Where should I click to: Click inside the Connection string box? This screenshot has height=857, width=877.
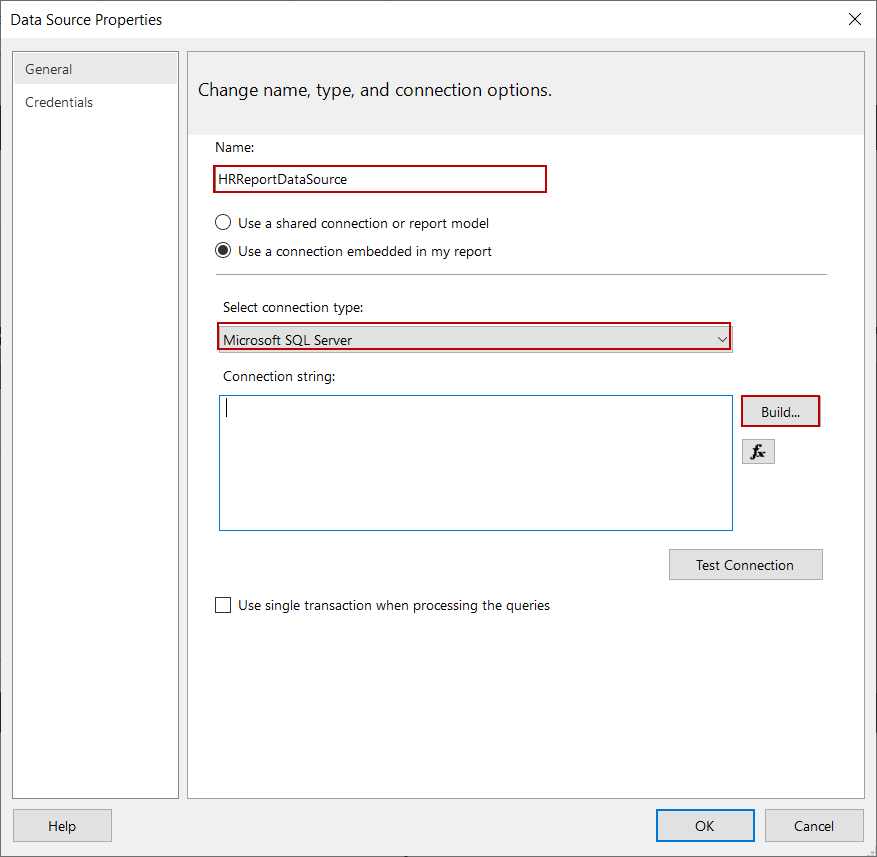(475, 462)
